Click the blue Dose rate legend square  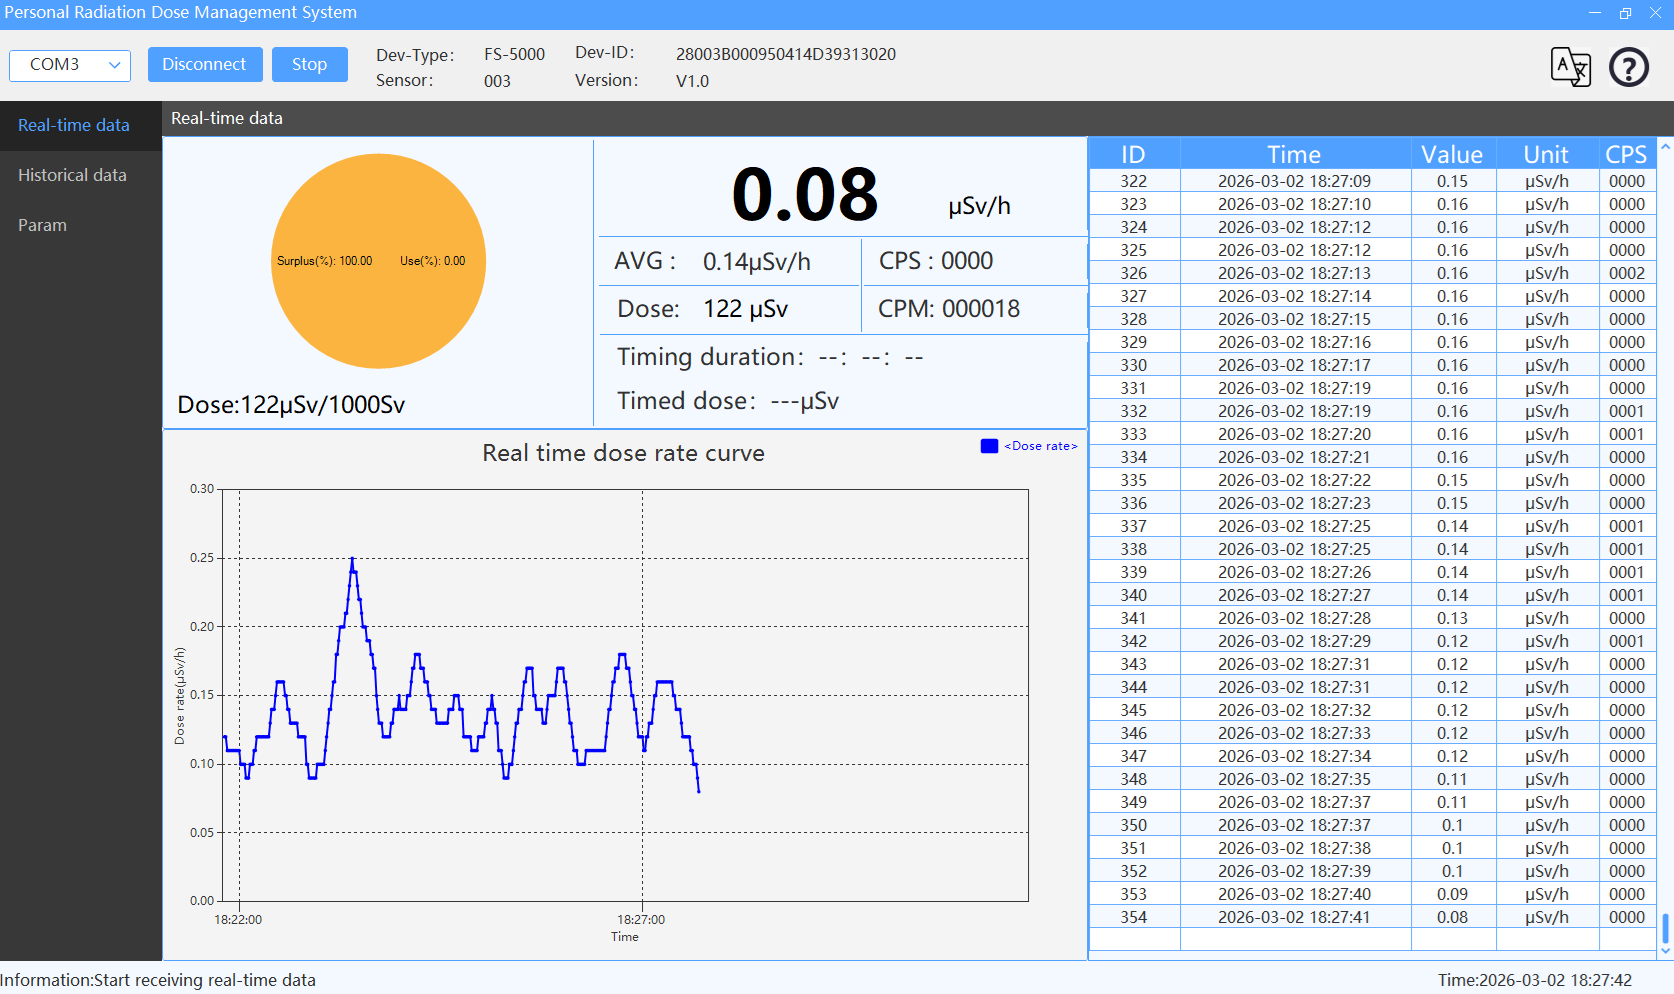tap(989, 446)
